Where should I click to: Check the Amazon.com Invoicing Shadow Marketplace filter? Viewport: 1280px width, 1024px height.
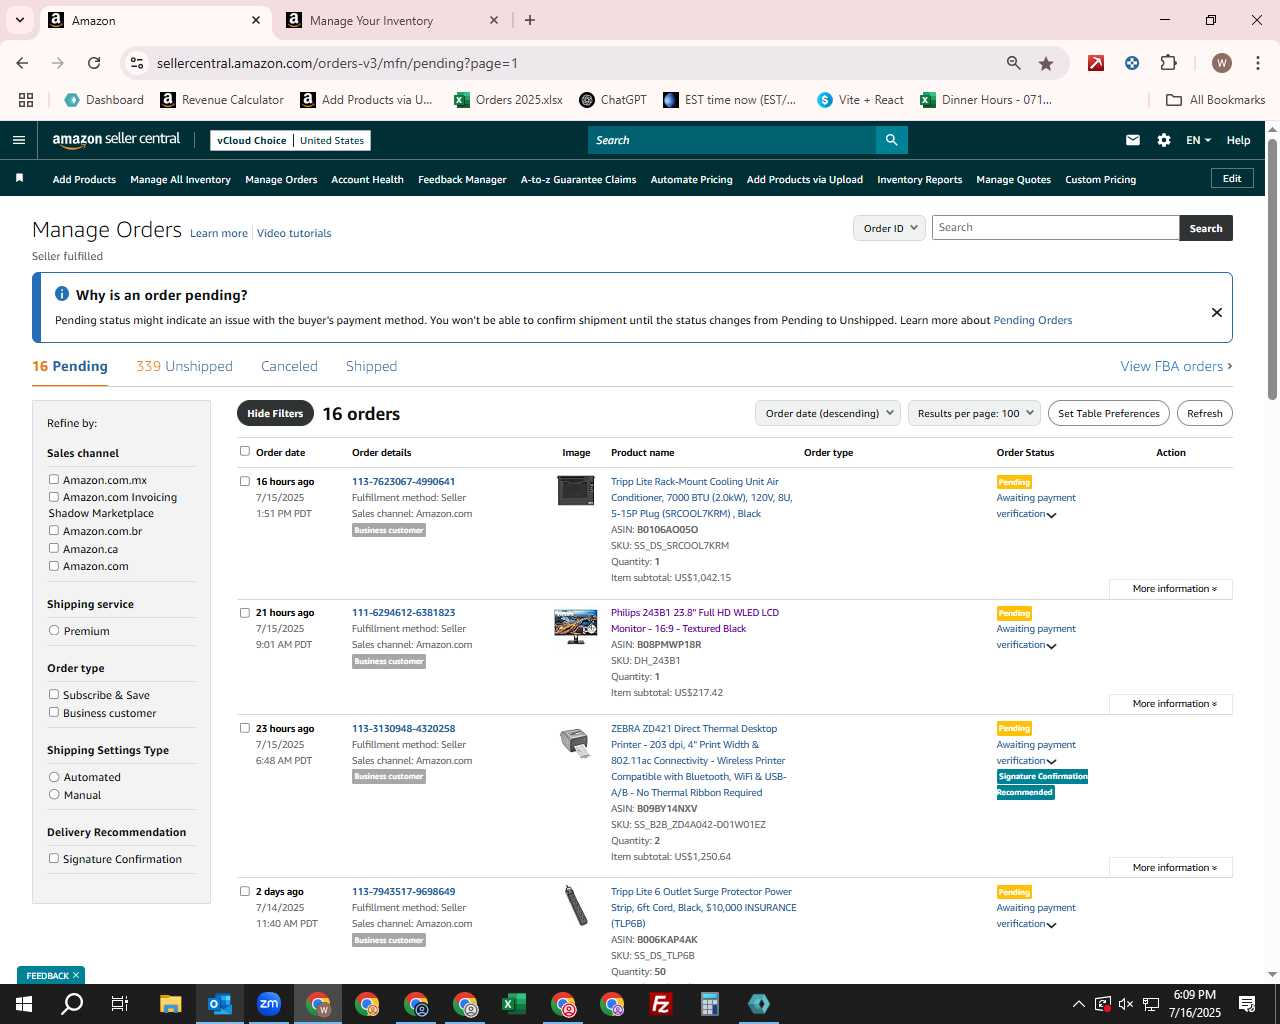pyautogui.click(x=54, y=497)
